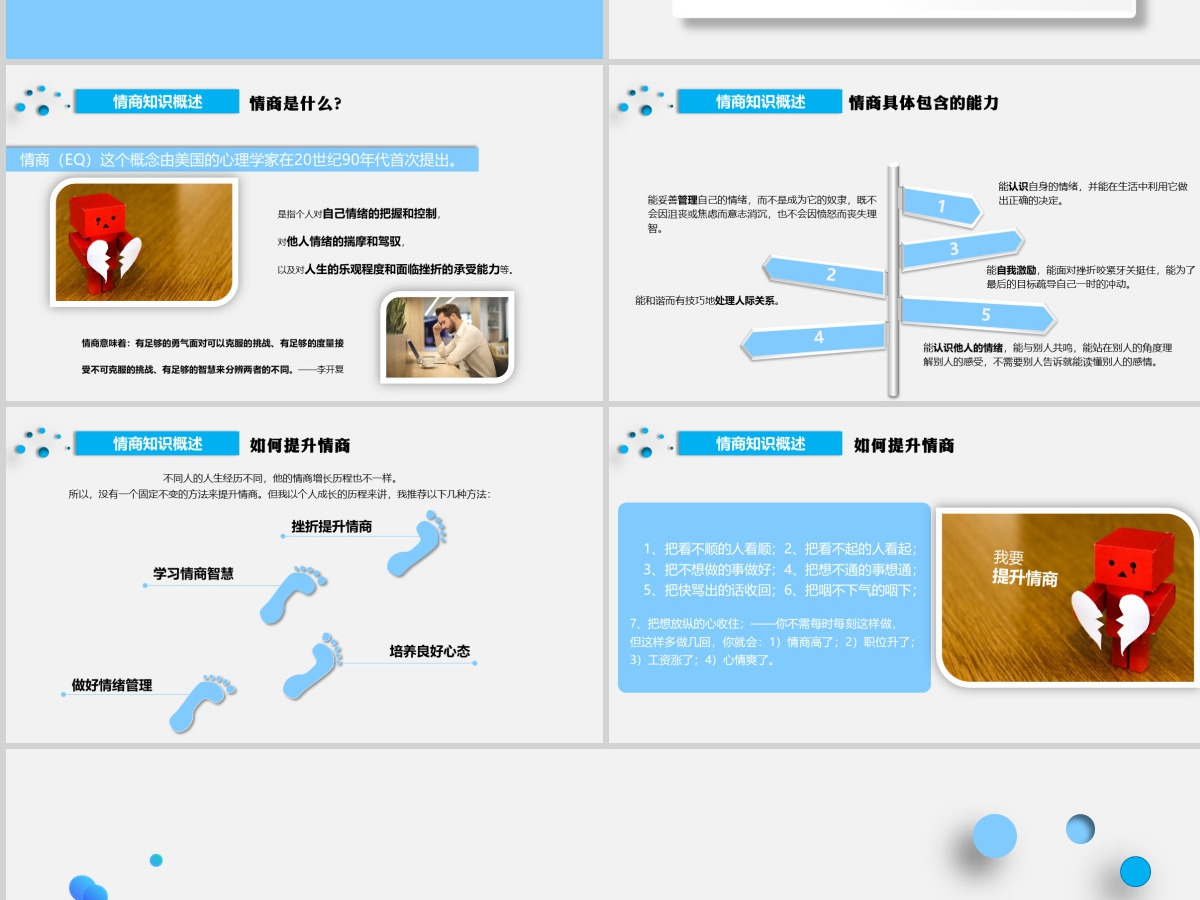
Task: Click paragraph starting 能妥善管理自己的情绪
Action: click(x=762, y=214)
